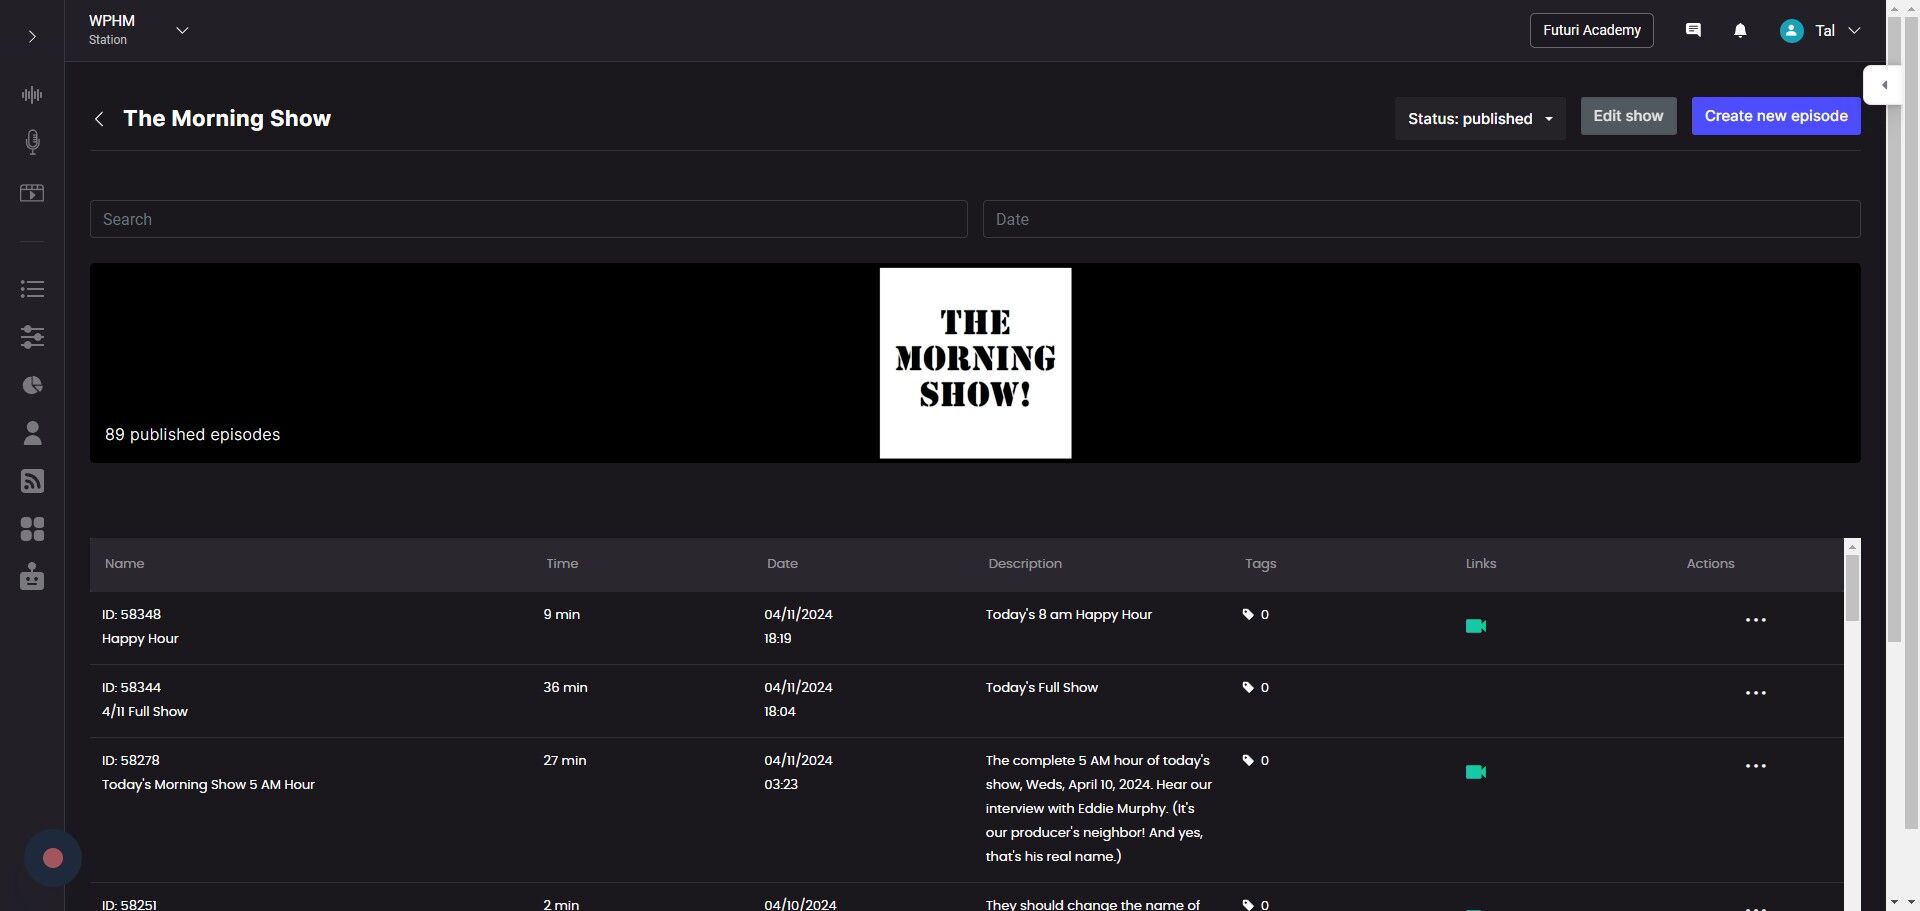Click the episode table vertical scrollbar
This screenshot has height=911, width=1920.
click(x=1852, y=590)
